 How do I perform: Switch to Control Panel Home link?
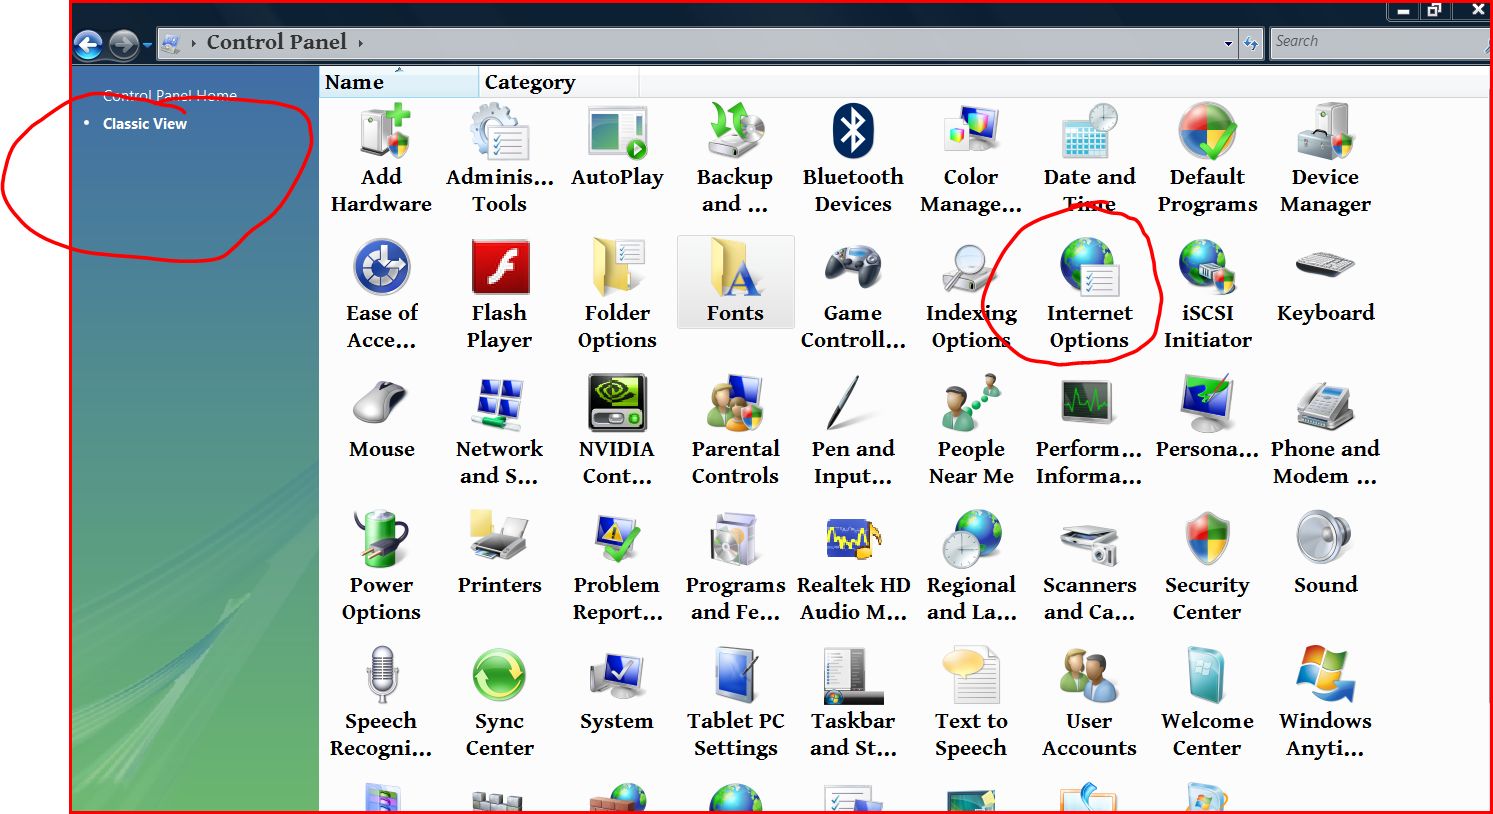pyautogui.click(x=170, y=96)
